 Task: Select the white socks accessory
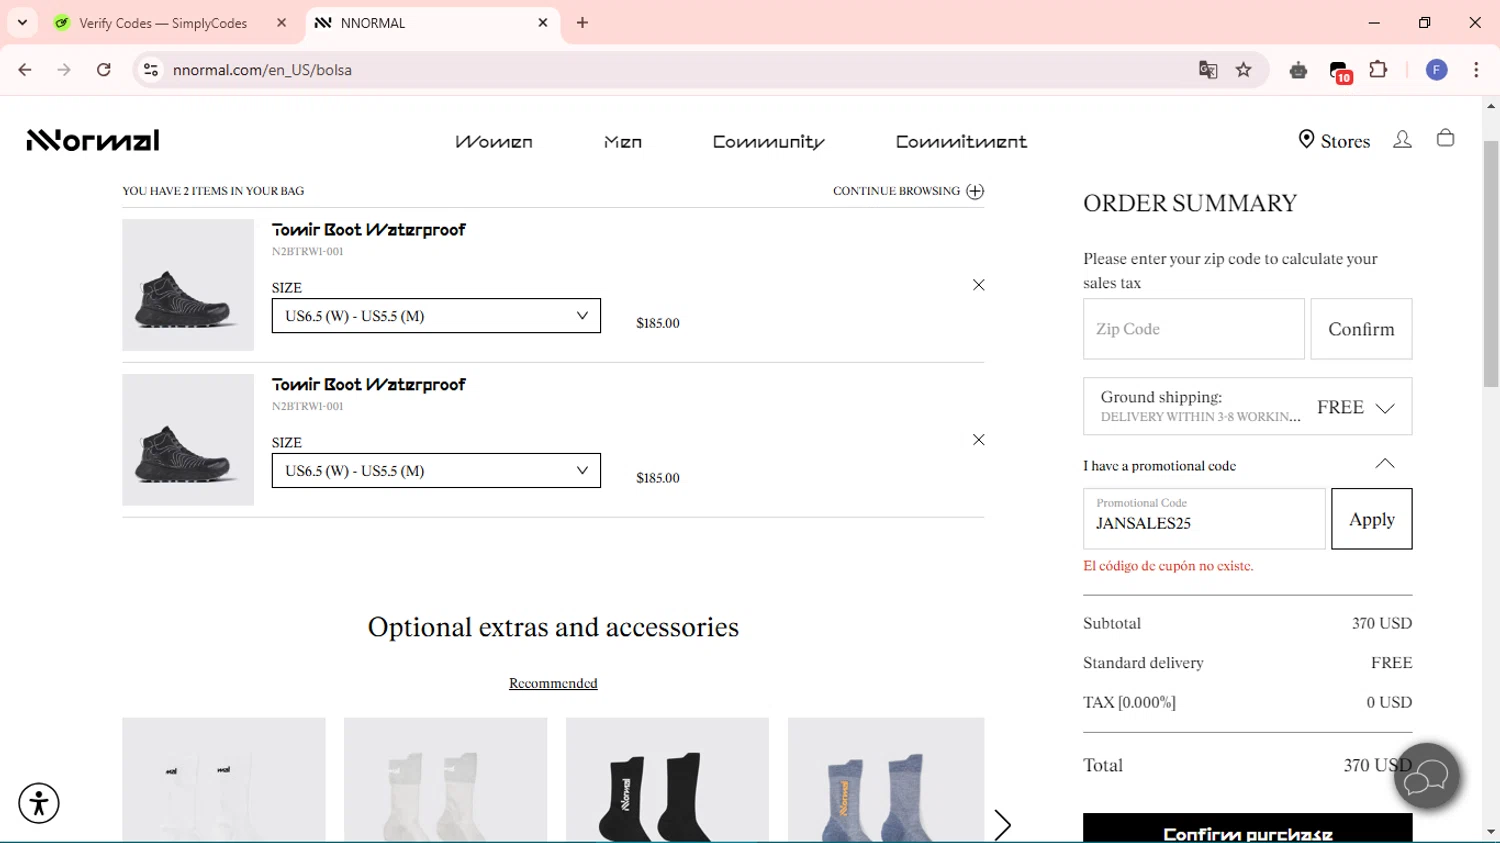(x=224, y=780)
